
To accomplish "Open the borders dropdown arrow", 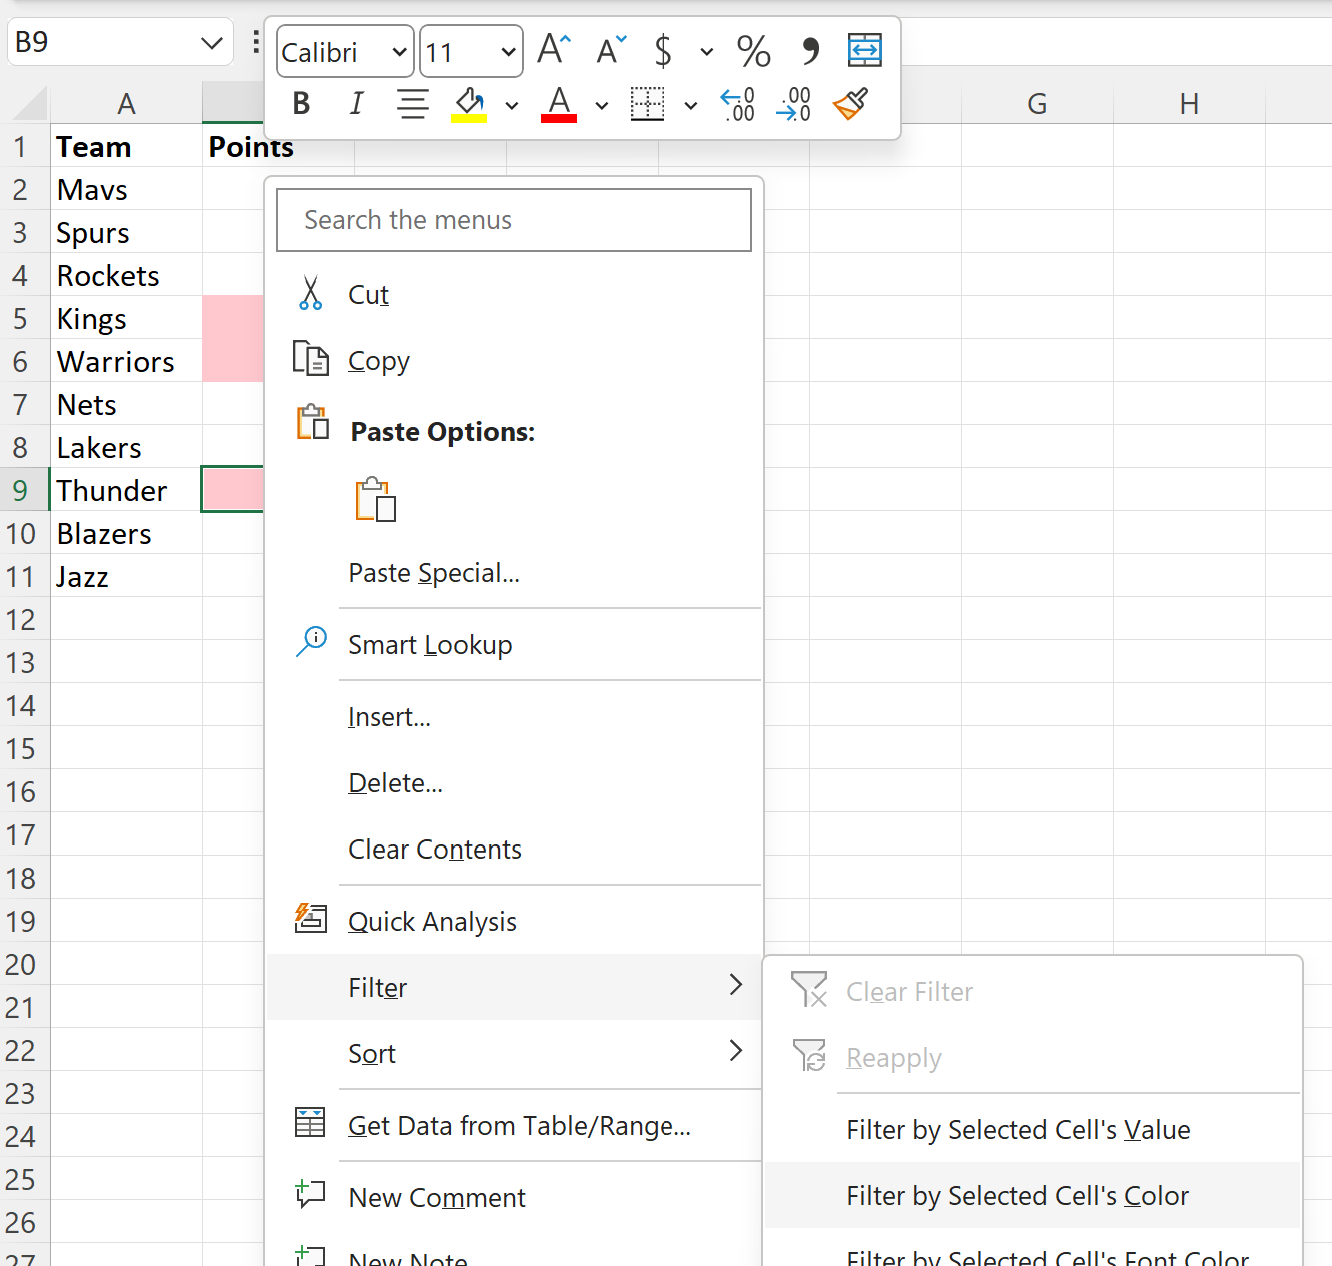I will [x=690, y=104].
